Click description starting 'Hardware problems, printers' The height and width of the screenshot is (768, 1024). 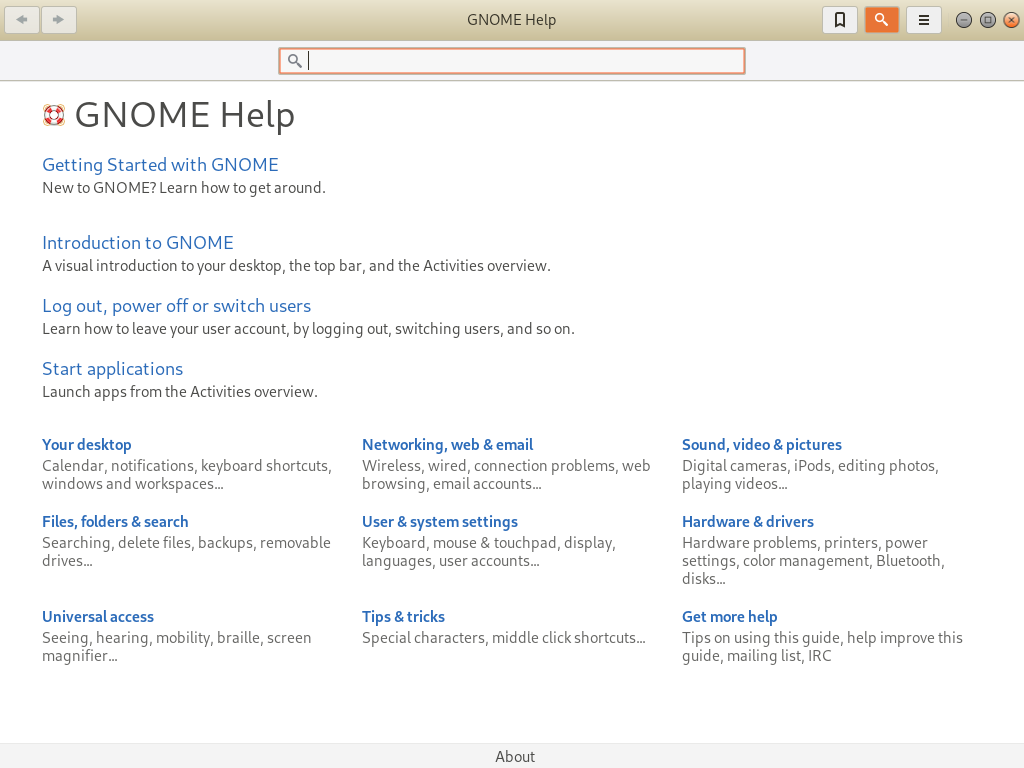813,561
